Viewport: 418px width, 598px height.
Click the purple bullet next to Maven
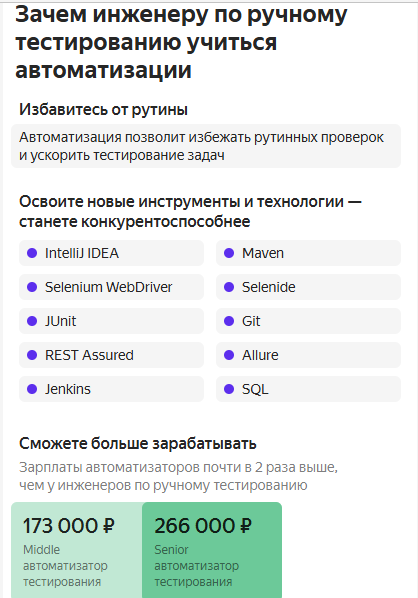click(229, 253)
